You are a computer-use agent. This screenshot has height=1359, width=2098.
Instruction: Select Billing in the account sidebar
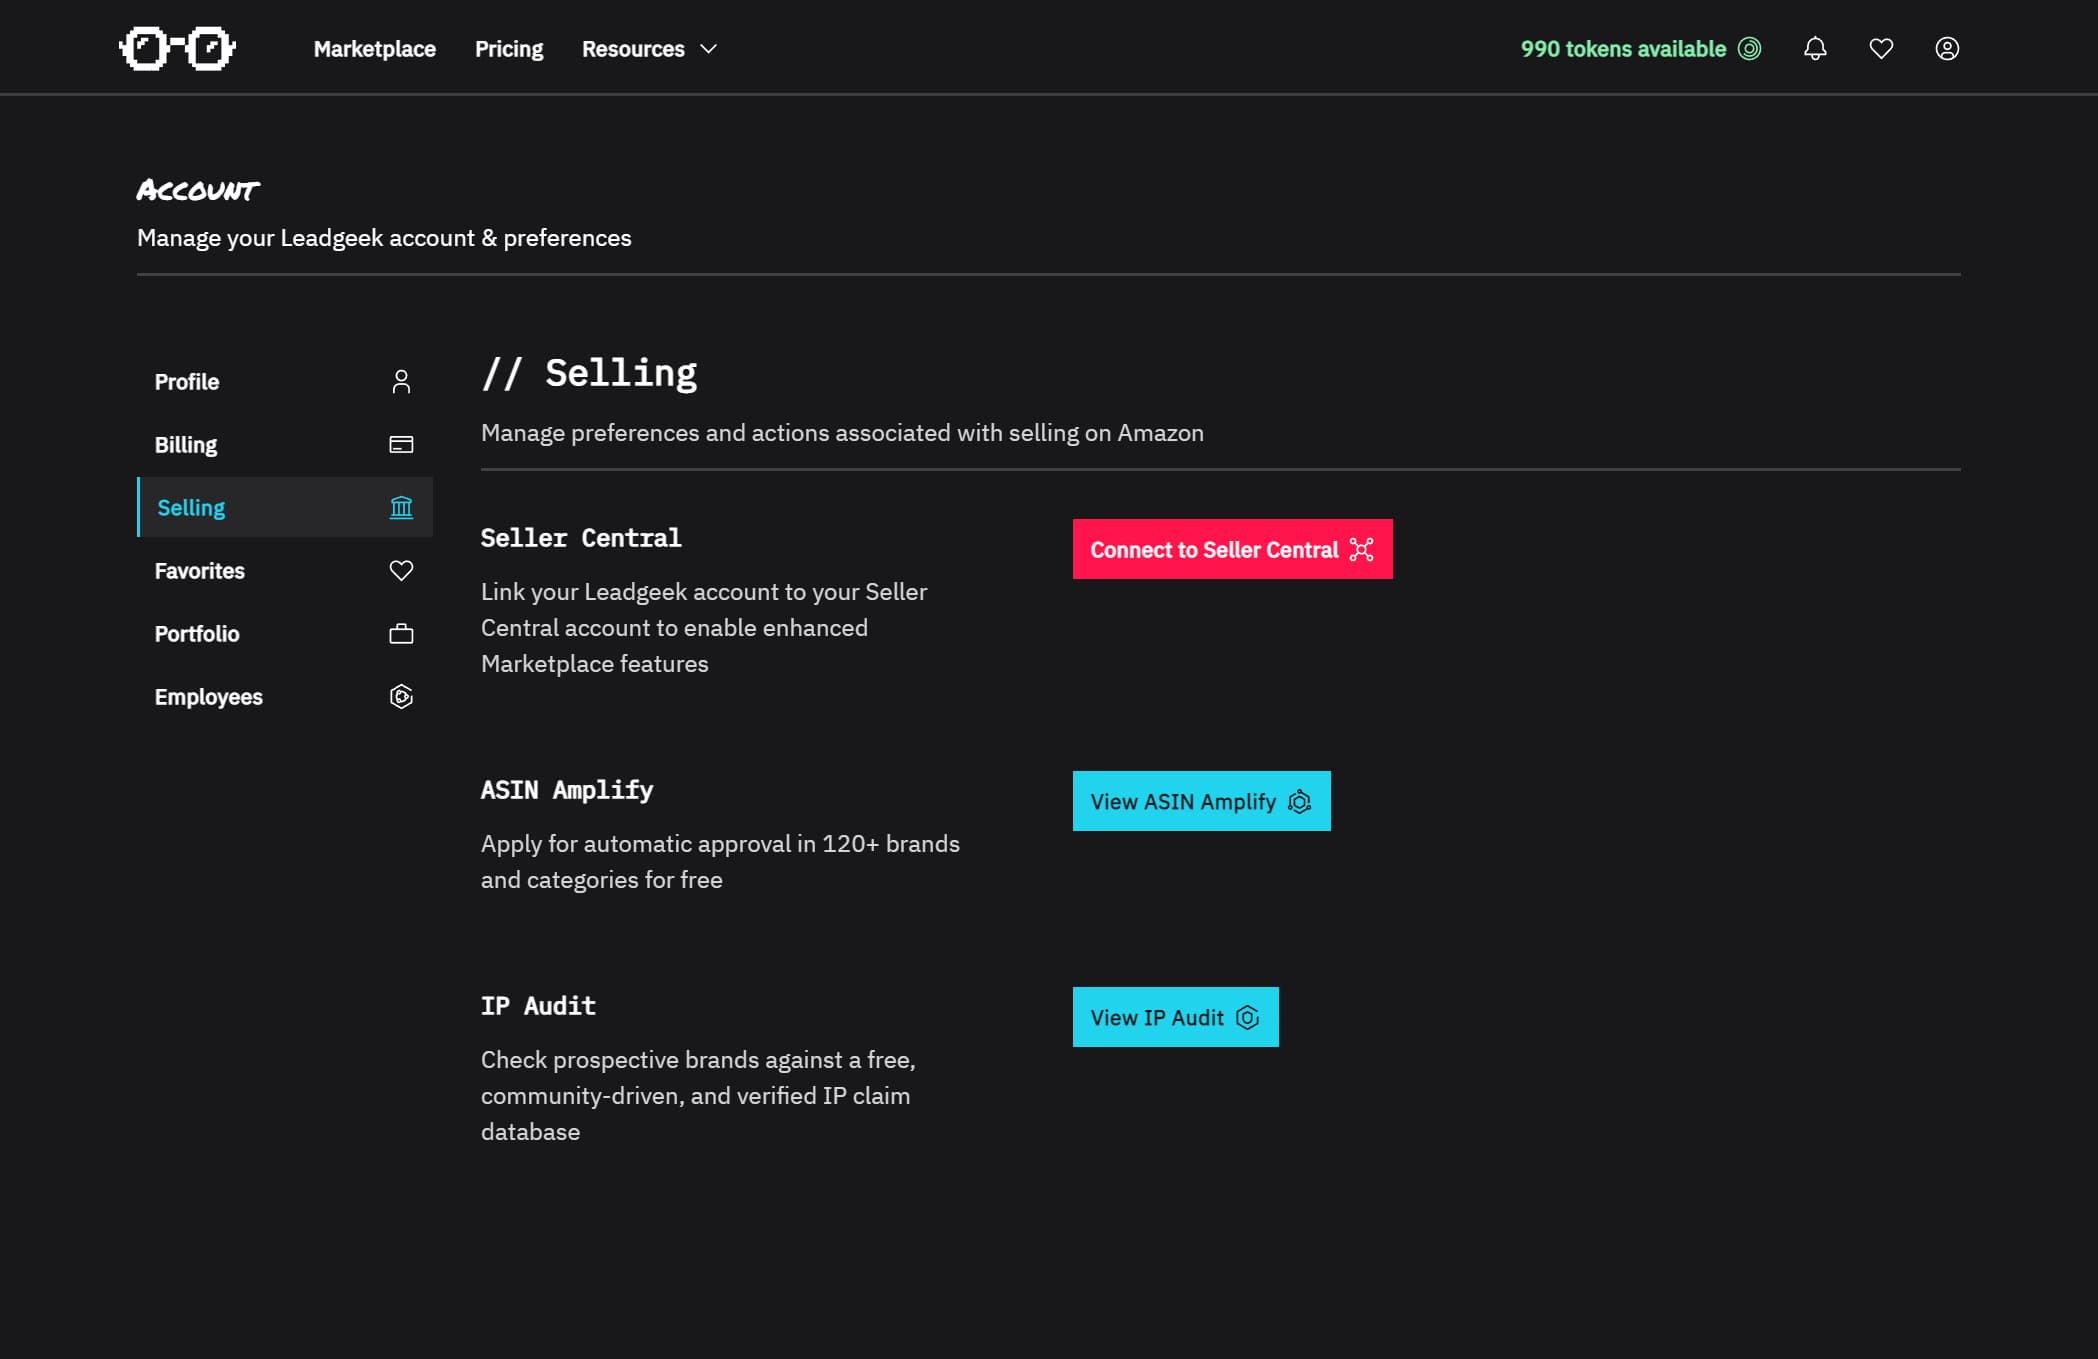[285, 444]
